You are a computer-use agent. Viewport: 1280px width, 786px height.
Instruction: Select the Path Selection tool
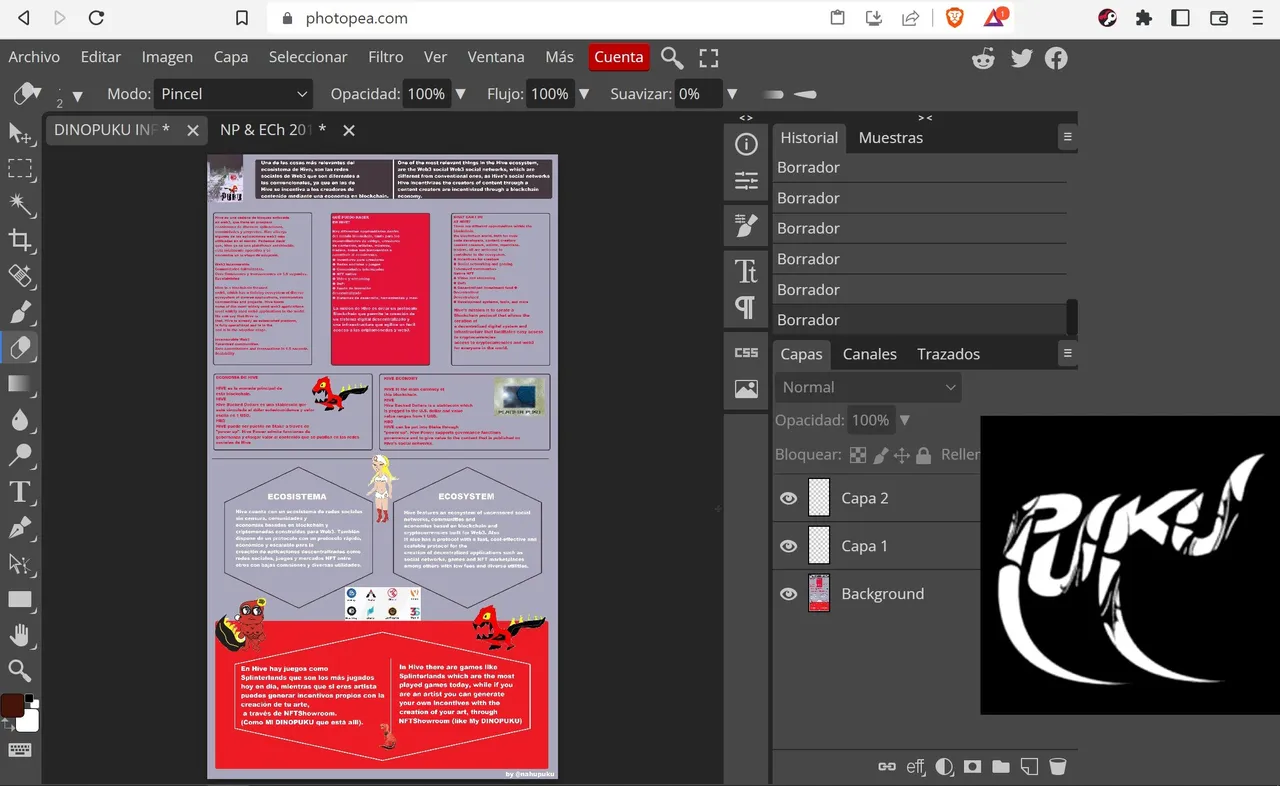click(20, 564)
